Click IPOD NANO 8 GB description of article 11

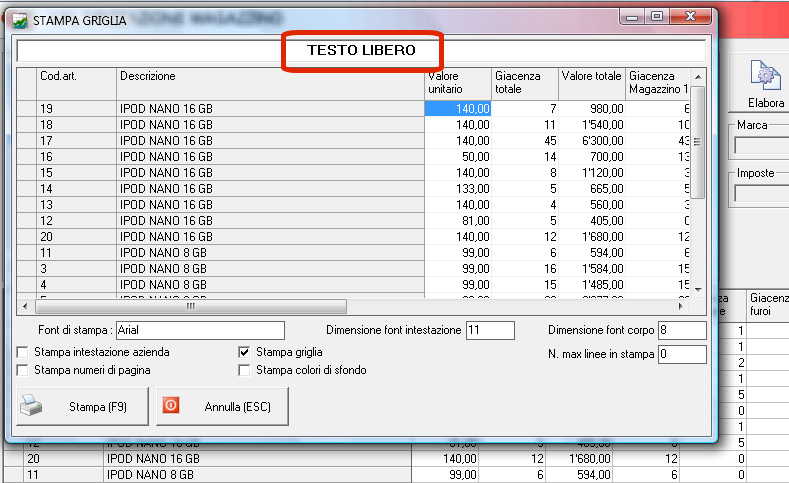pyautogui.click(x=270, y=253)
